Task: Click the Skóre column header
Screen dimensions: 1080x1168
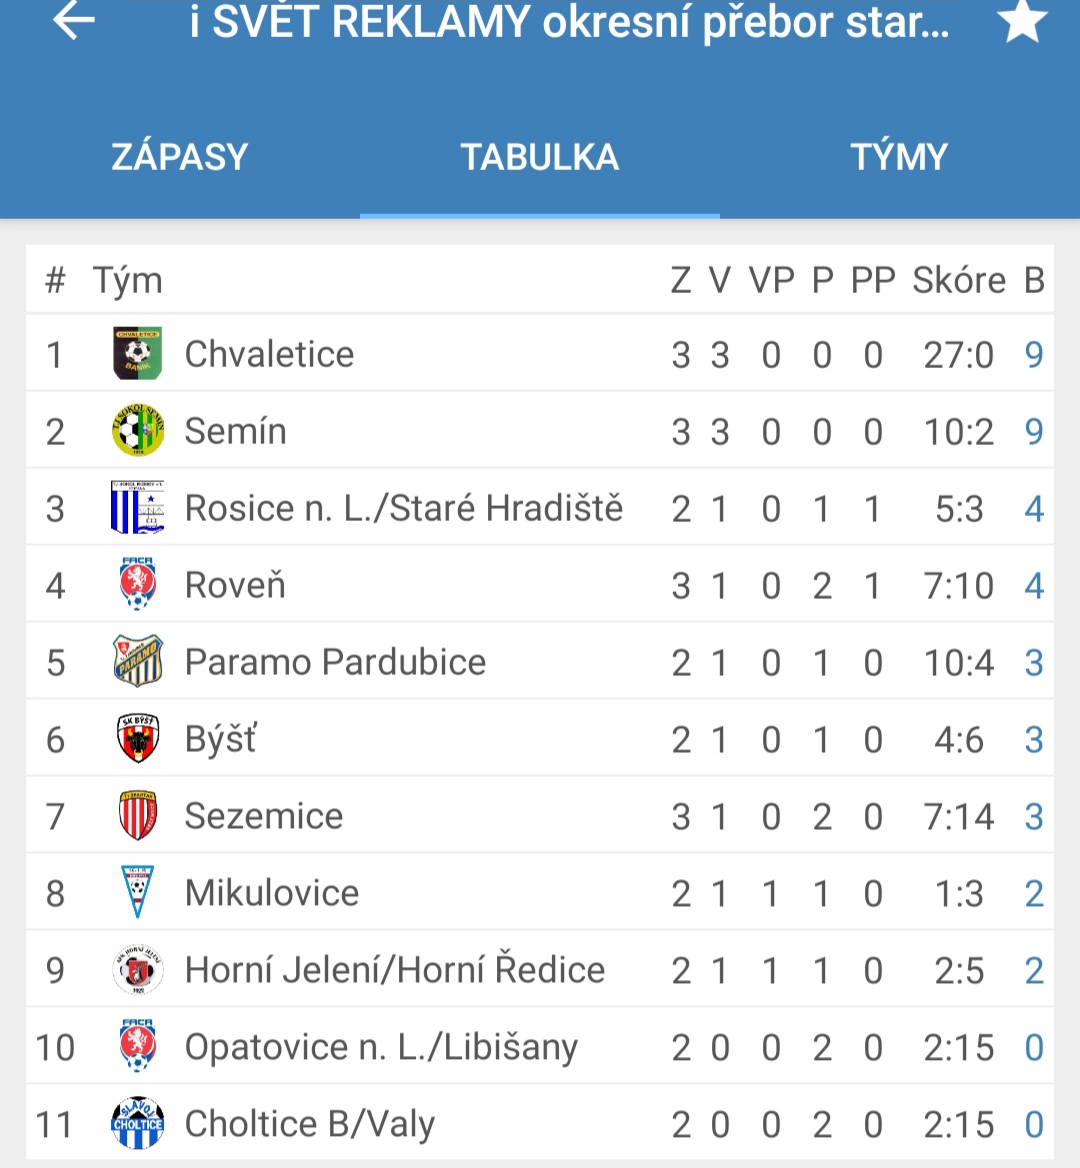Action: pos(959,281)
